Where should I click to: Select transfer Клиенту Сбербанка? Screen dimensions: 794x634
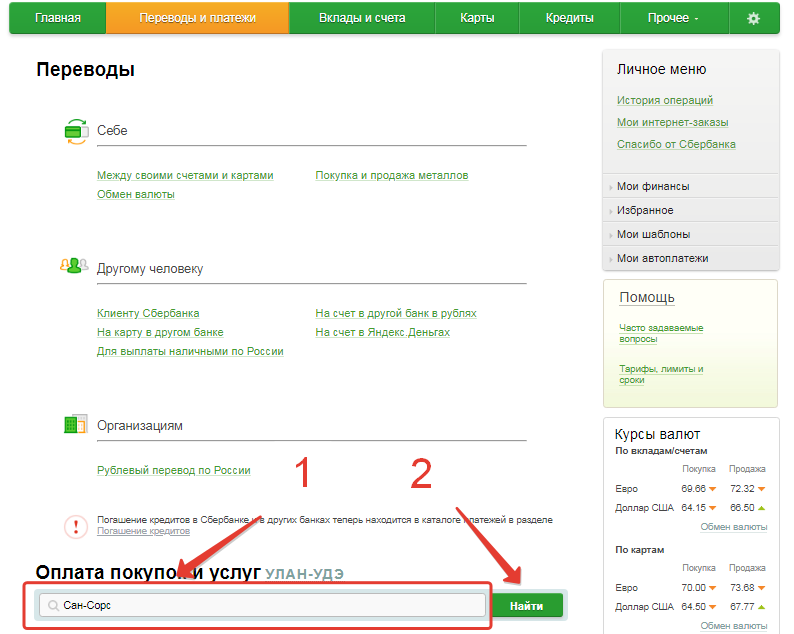pyautogui.click(x=148, y=313)
